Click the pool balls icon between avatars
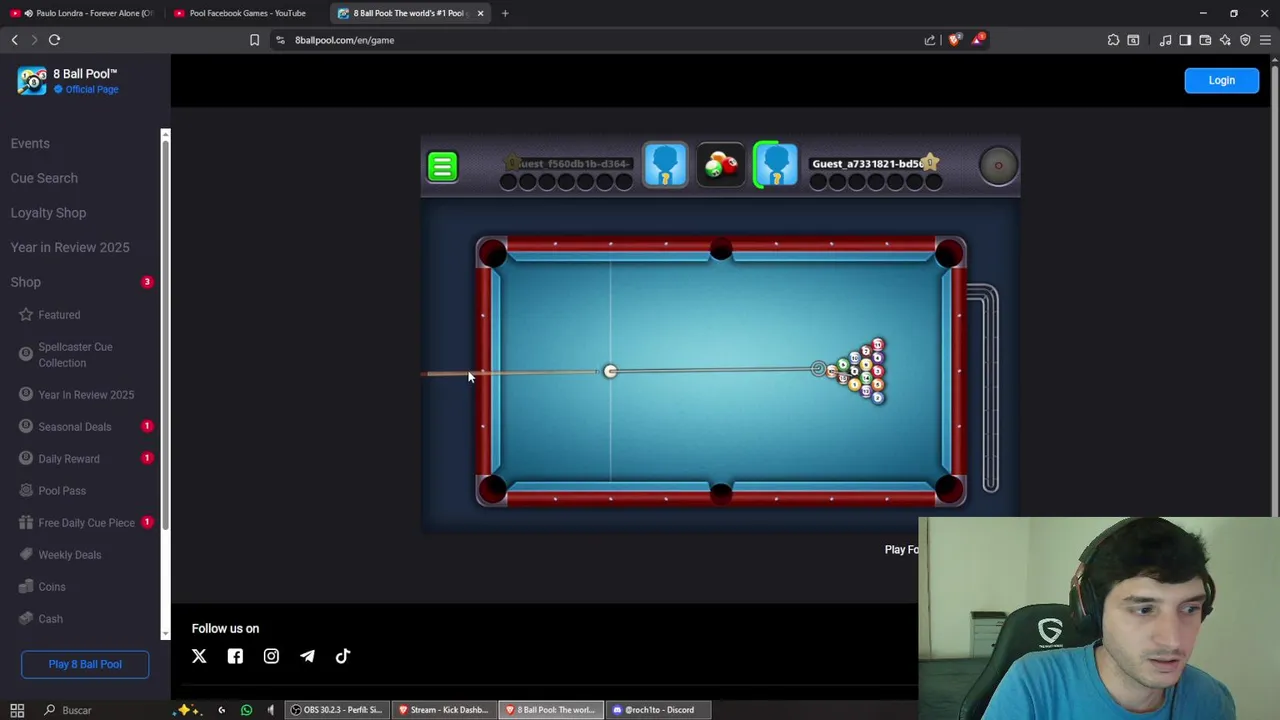This screenshot has height=720, width=1280. [x=720, y=165]
